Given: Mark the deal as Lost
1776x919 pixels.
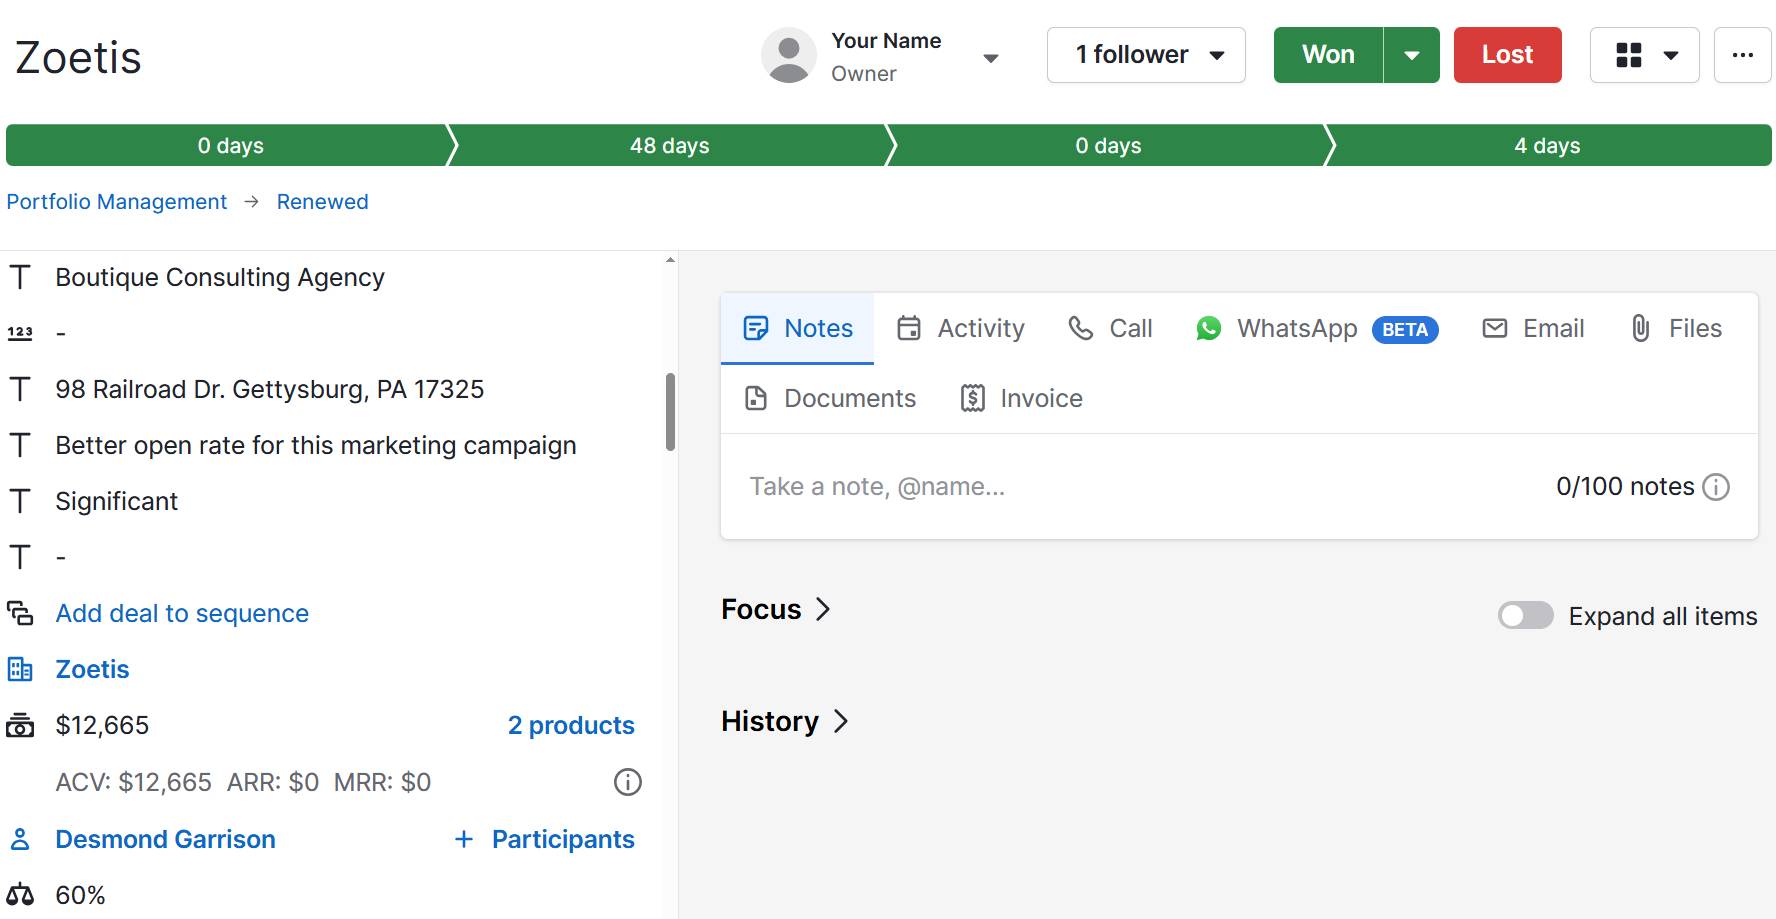Looking at the screenshot, I should click(x=1507, y=55).
